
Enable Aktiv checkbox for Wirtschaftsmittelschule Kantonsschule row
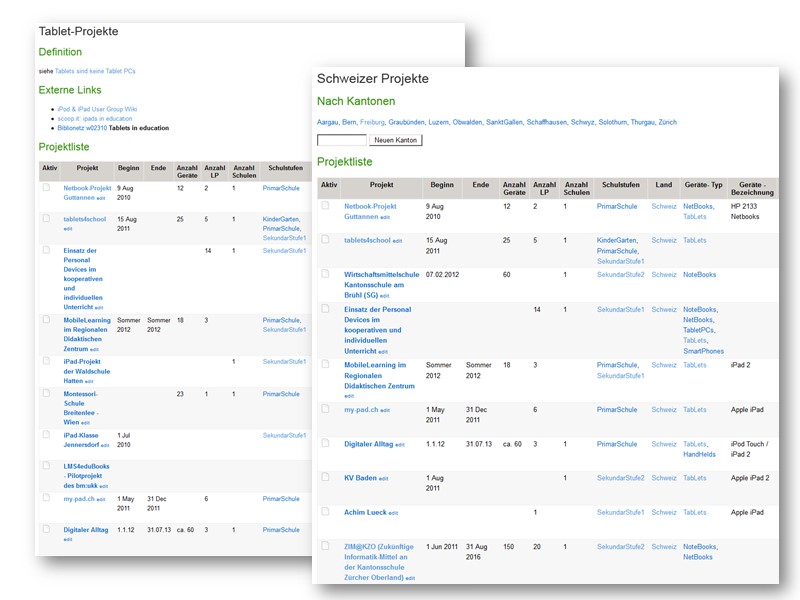point(324,273)
